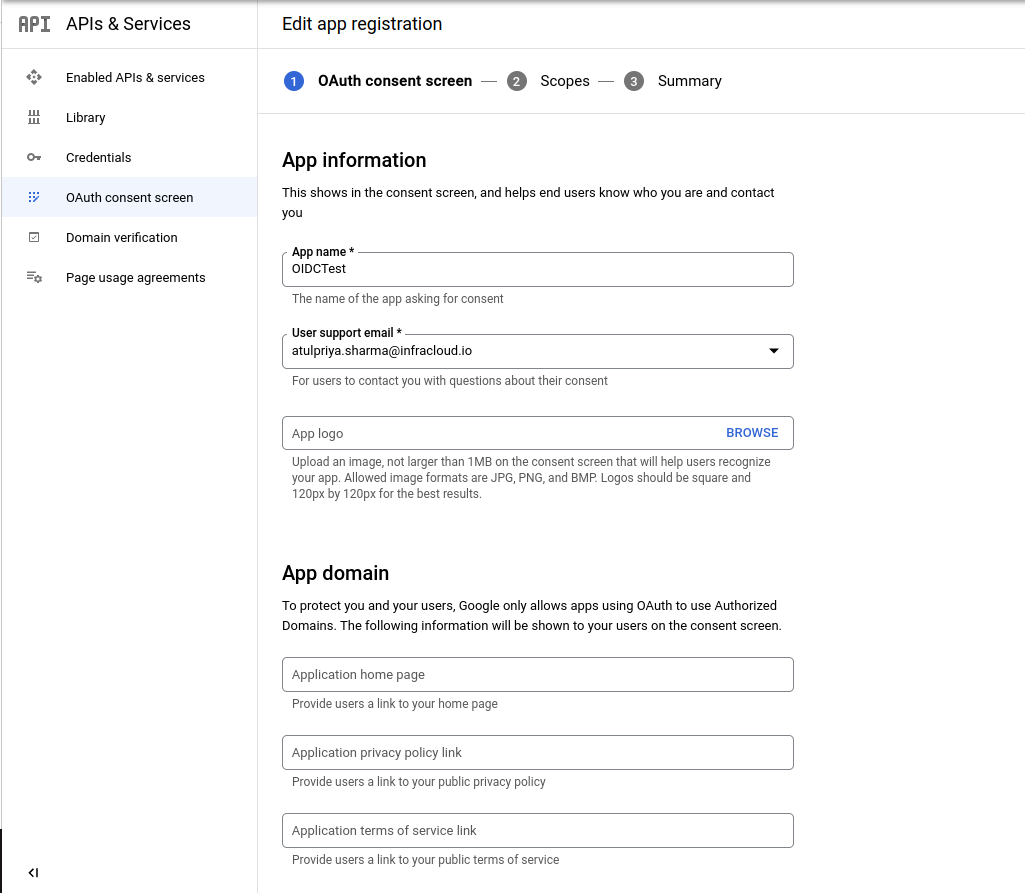This screenshot has width=1025, height=893.
Task: Jump to step 2 Scopes
Action: pyautogui.click(x=548, y=81)
